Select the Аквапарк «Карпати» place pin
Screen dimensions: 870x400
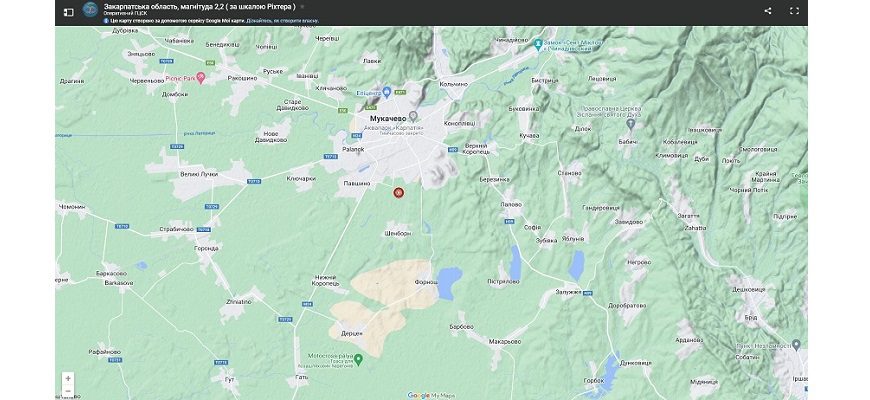(412, 117)
